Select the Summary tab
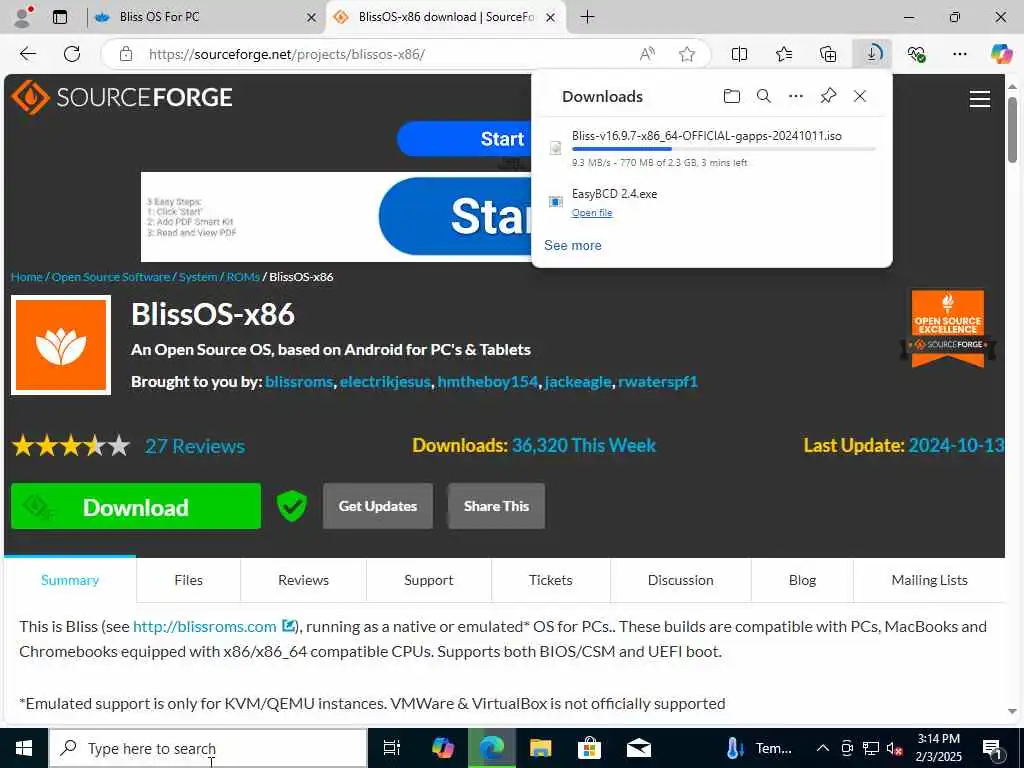This screenshot has height=768, width=1024. 70,580
